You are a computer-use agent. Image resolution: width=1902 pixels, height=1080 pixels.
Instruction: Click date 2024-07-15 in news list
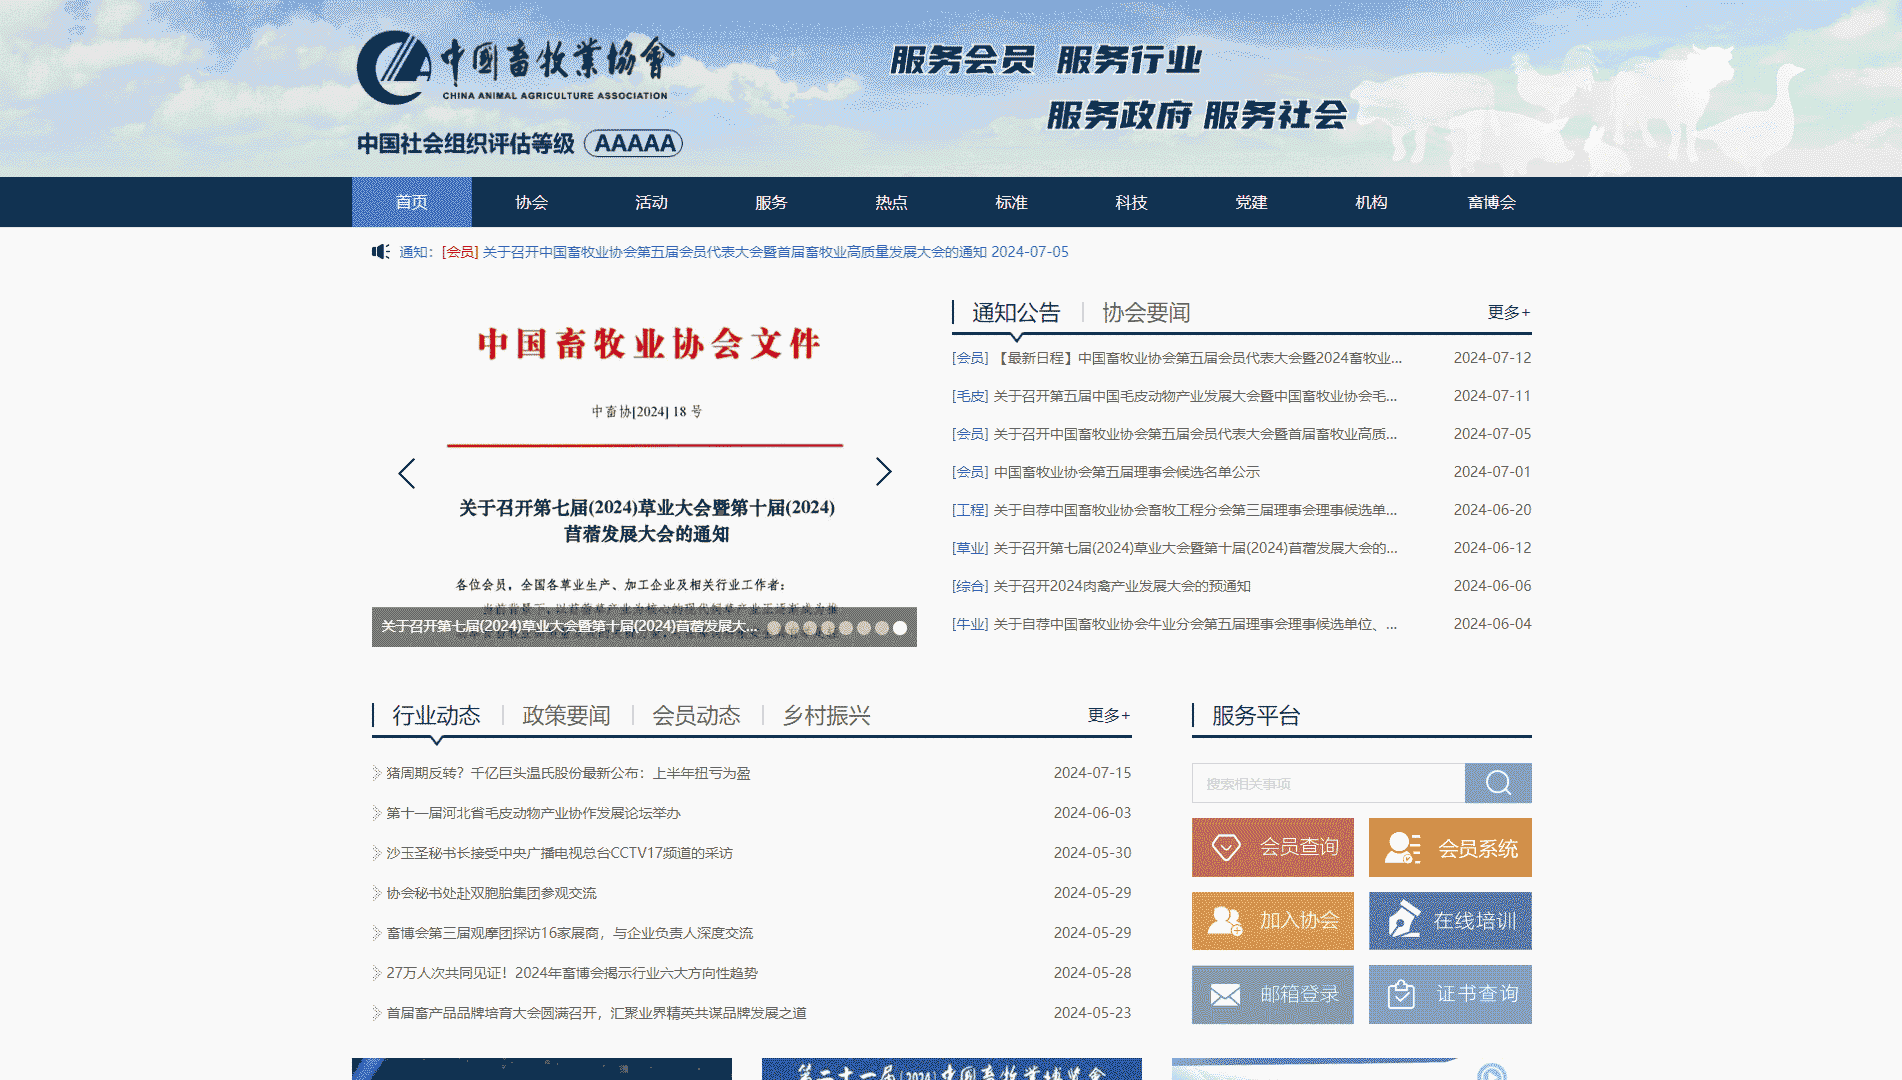pyautogui.click(x=1092, y=773)
